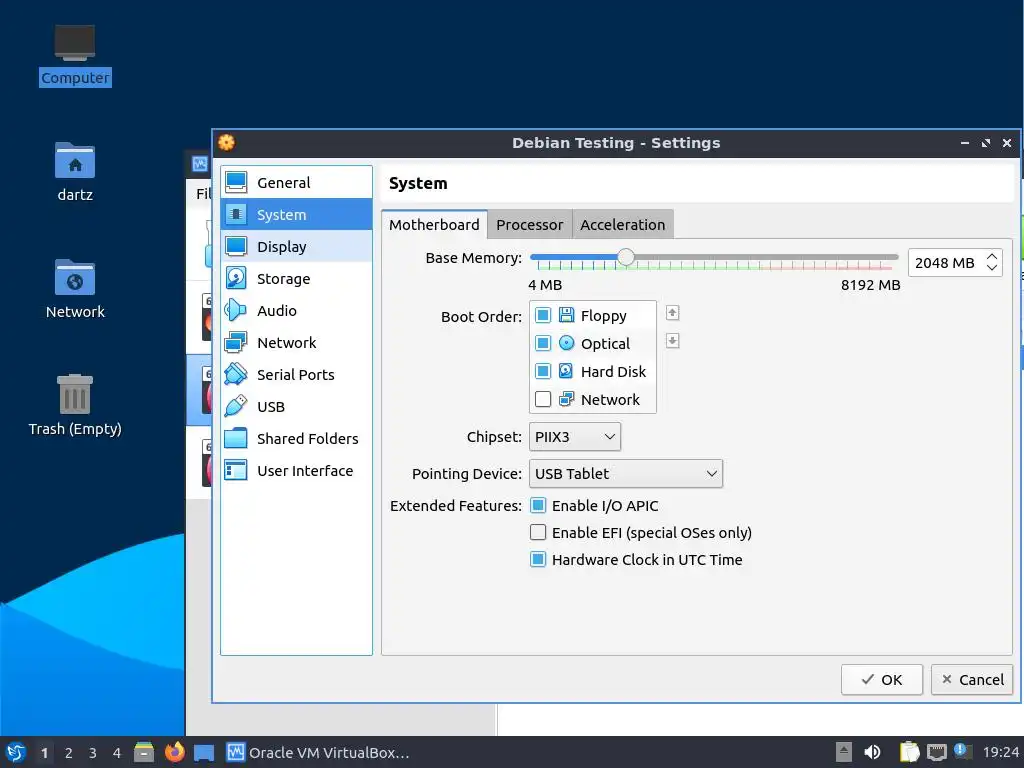Image resolution: width=1024 pixels, height=768 pixels.
Task: Open the Pointing Device dropdown
Action: point(626,473)
